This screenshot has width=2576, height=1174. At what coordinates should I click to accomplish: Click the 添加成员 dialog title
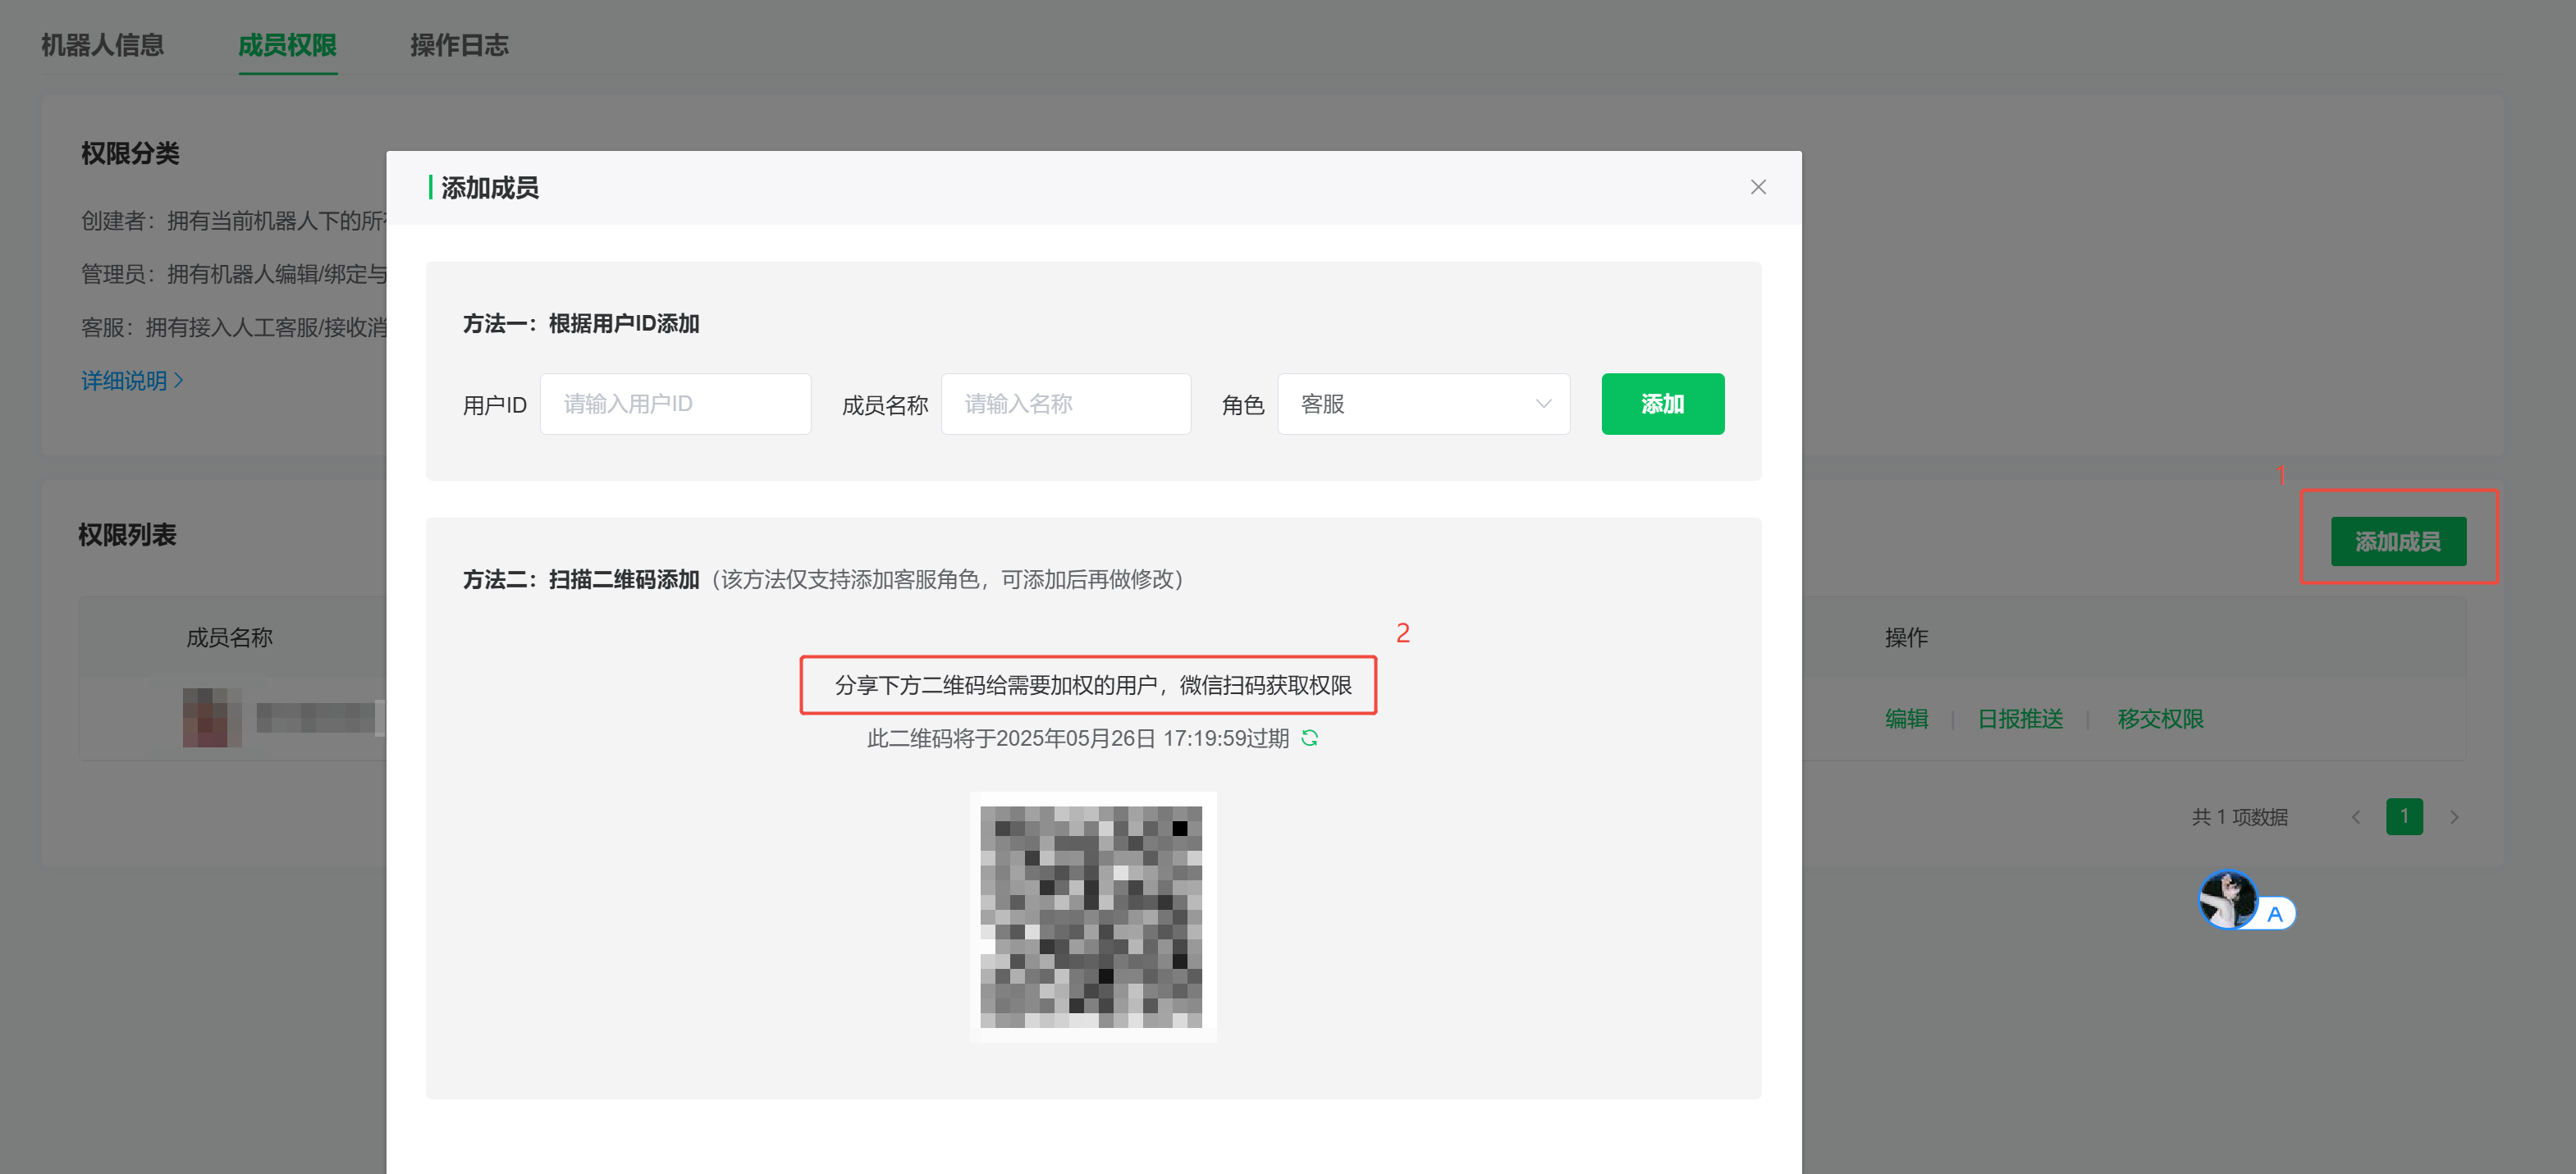coord(489,188)
